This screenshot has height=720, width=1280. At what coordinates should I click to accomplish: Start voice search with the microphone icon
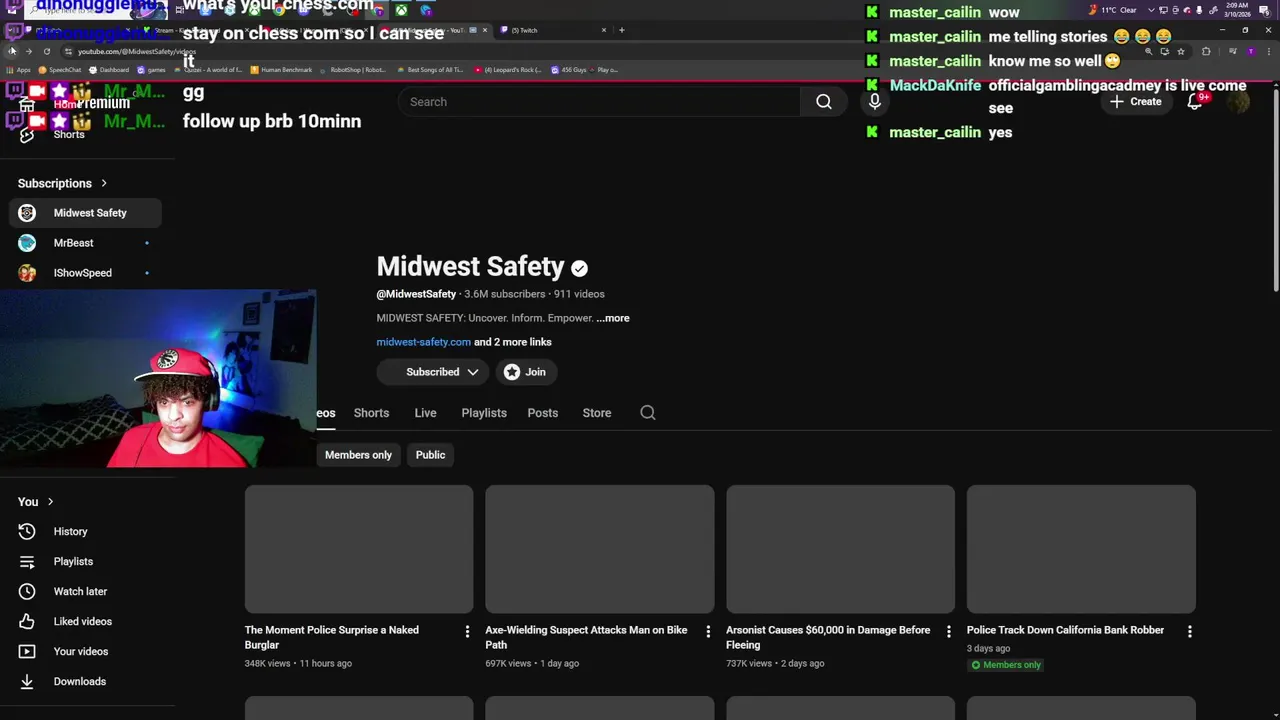(874, 101)
